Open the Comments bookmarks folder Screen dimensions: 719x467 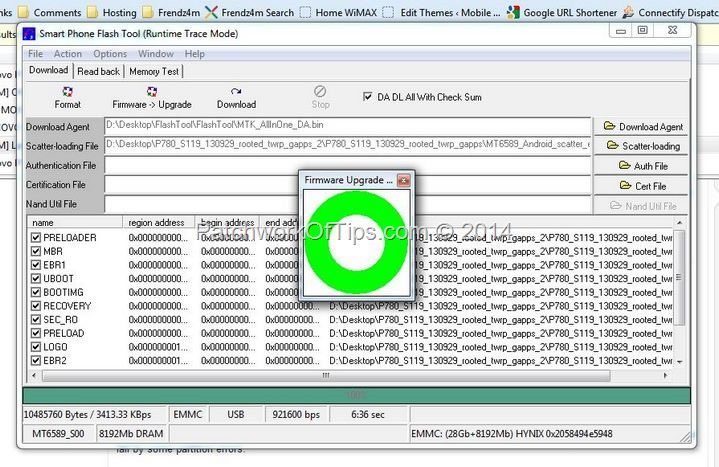(50, 12)
